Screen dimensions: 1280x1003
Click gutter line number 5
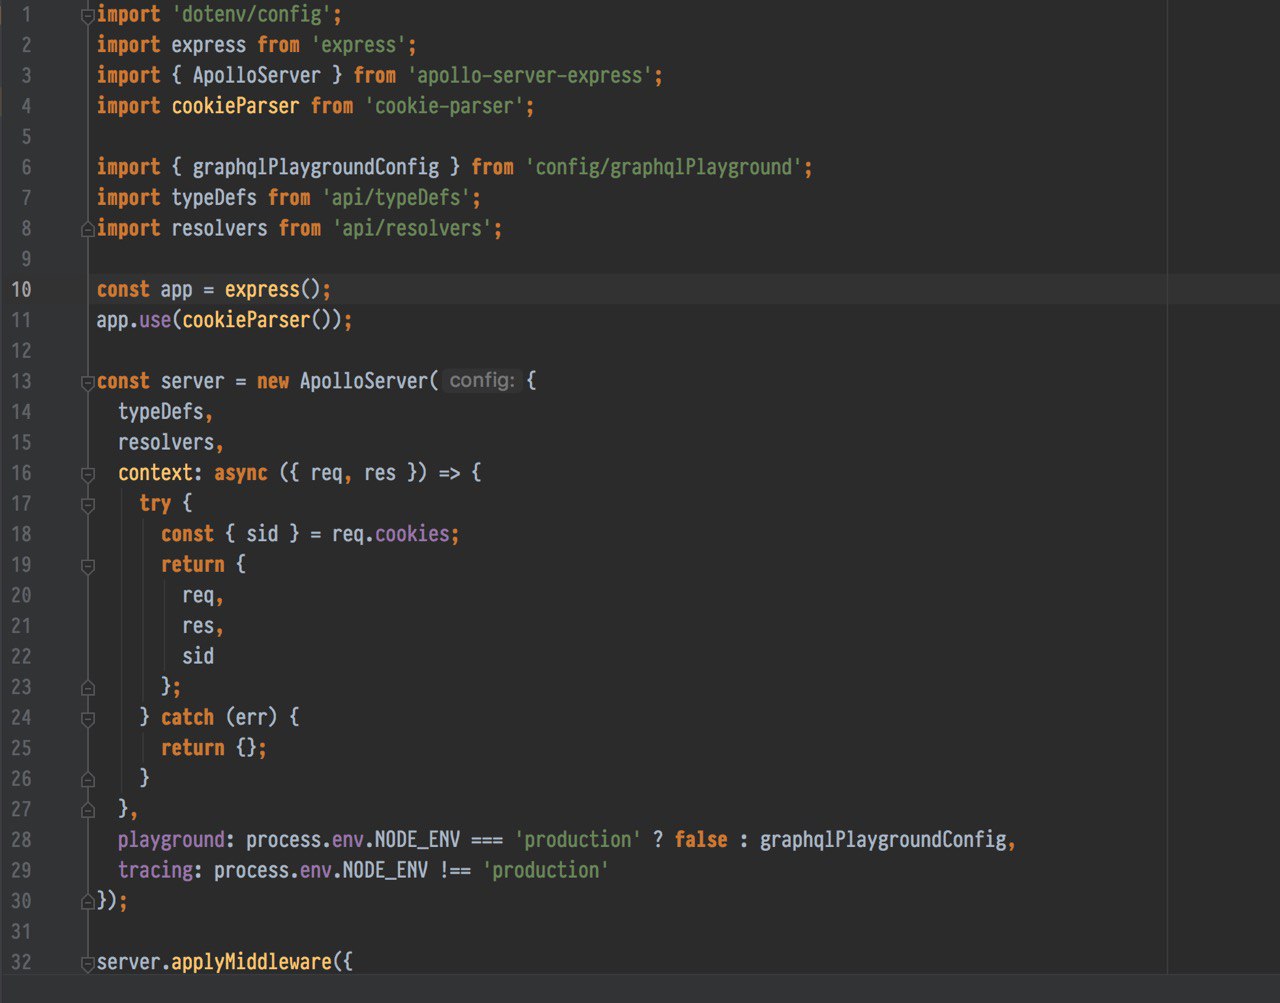click(x=26, y=137)
